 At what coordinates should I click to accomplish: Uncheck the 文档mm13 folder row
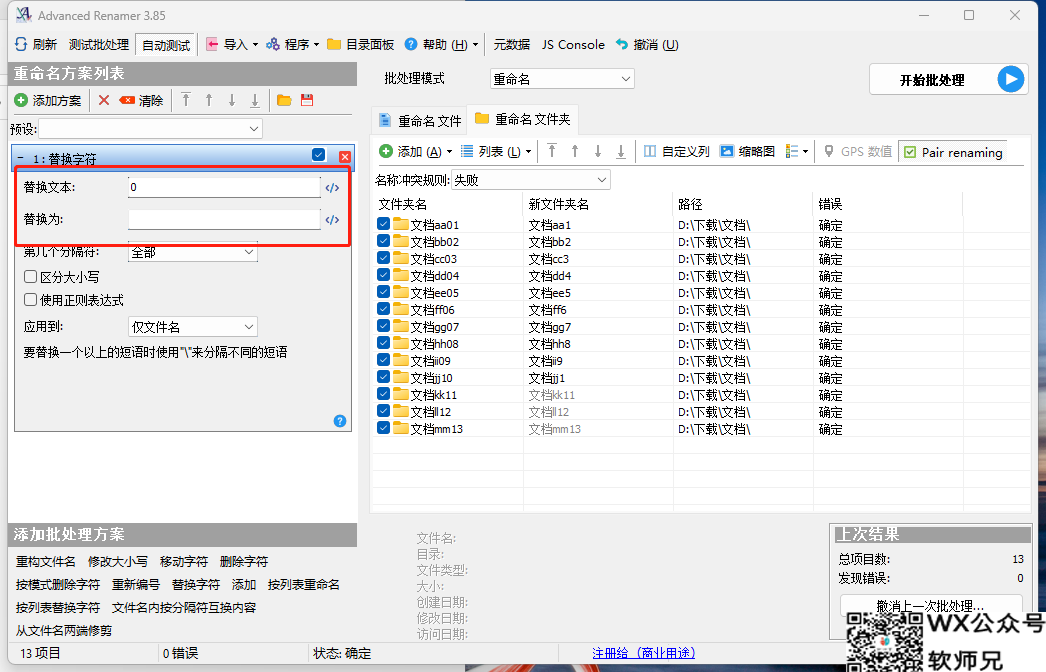pyautogui.click(x=384, y=428)
